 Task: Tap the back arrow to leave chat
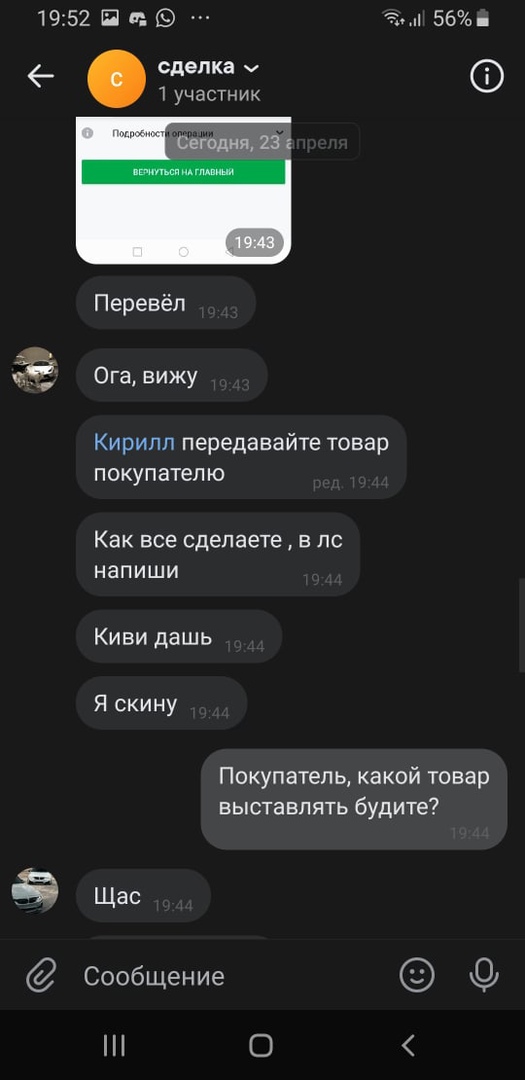tap(41, 76)
